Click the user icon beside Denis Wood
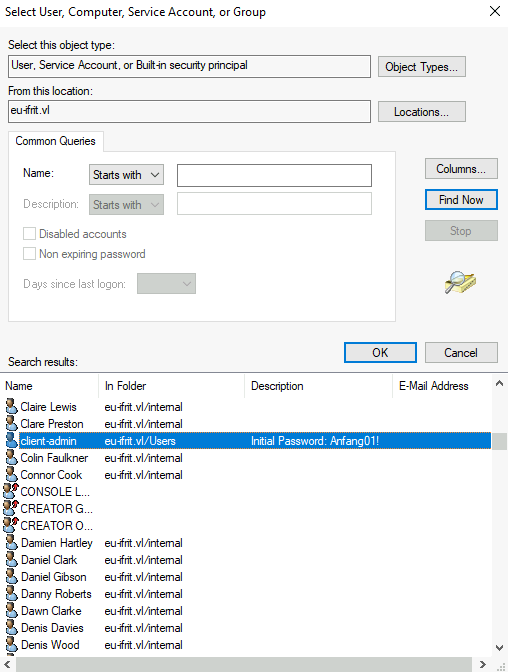The height and width of the screenshot is (672, 508). click(12, 645)
